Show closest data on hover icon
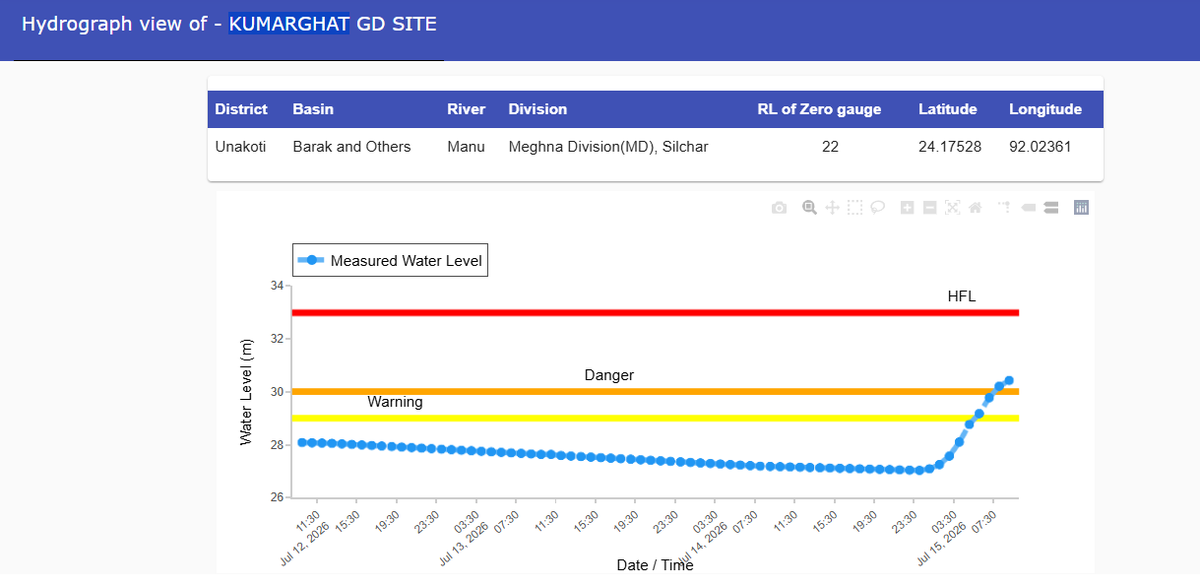This screenshot has width=1200, height=587. 1028,208
